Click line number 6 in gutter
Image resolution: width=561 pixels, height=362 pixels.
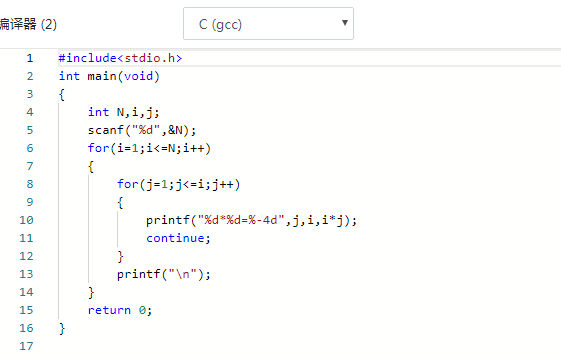[x=30, y=148]
